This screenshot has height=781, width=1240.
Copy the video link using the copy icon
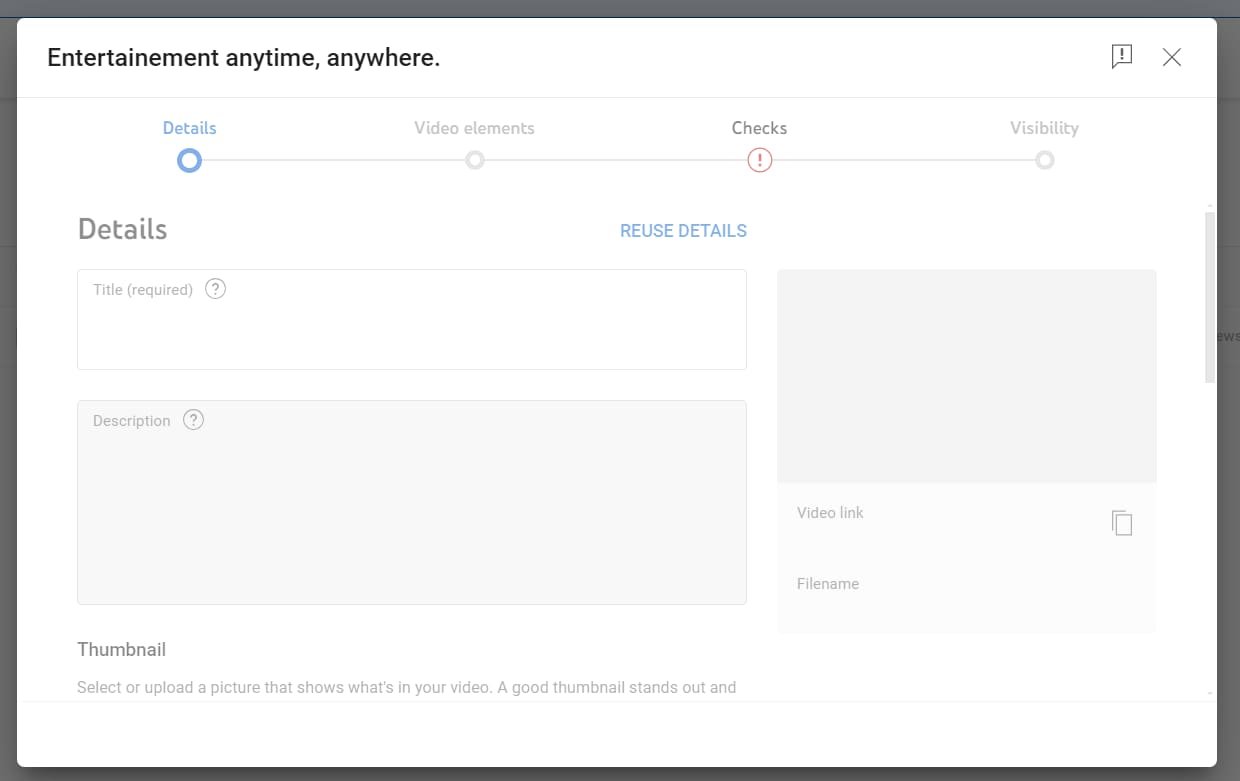coord(1122,523)
